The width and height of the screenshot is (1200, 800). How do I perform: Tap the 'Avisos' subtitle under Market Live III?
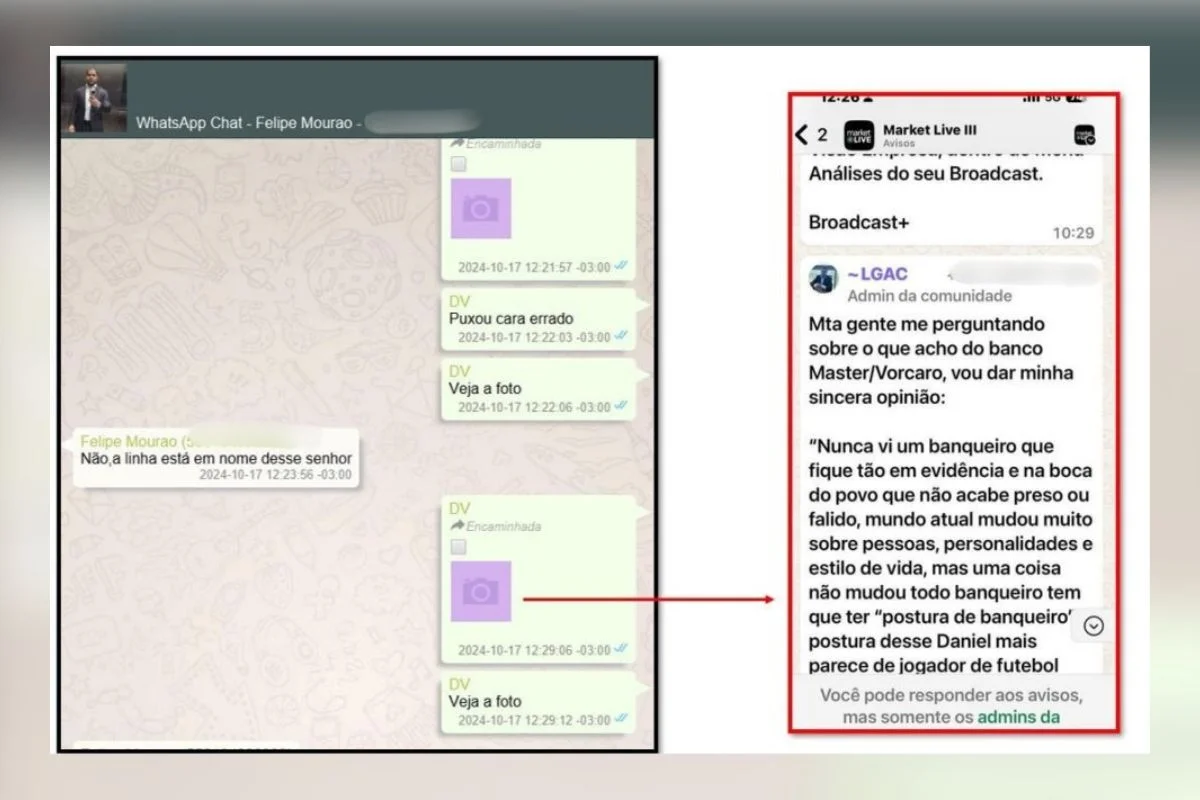tap(900, 144)
